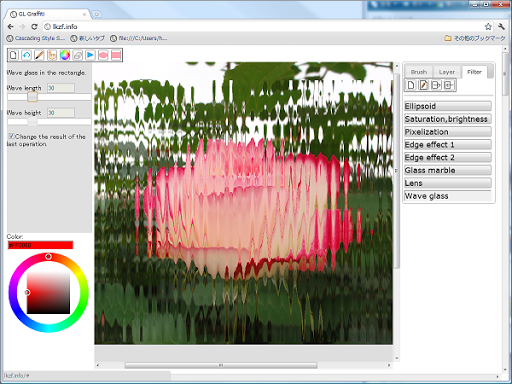The image size is (512, 384).
Task: Select the Filter tab
Action: pos(474,72)
